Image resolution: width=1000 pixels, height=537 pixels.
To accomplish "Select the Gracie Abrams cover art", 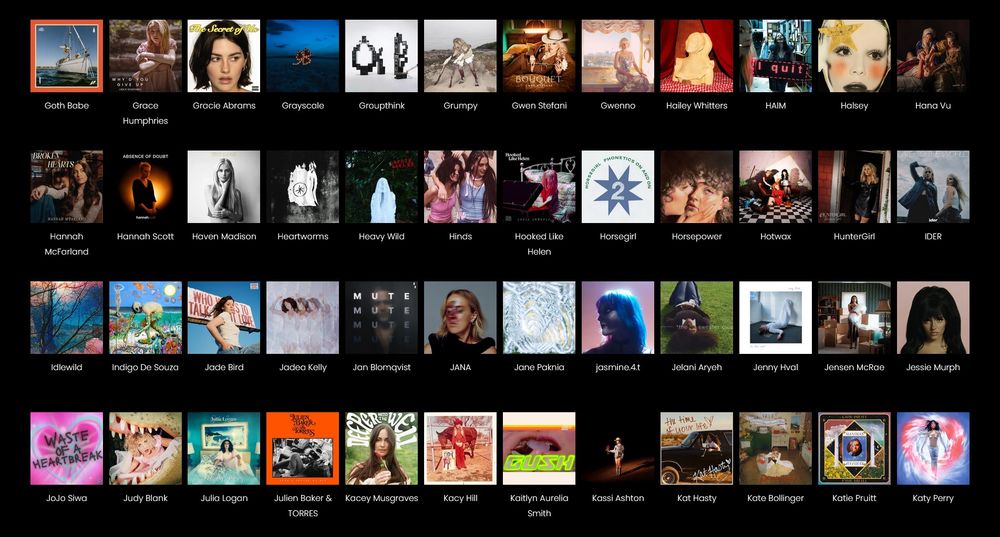I will coord(224,55).
